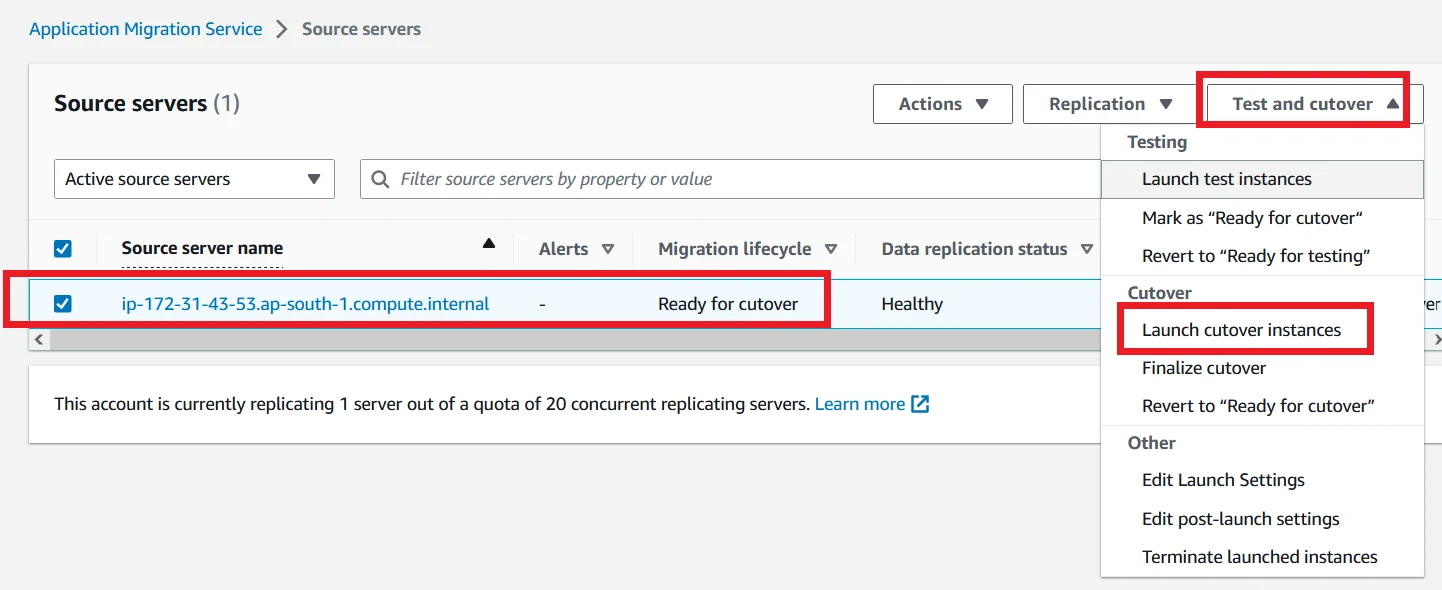Click the filter source servers search field
The image size is (1442, 590).
pos(730,179)
